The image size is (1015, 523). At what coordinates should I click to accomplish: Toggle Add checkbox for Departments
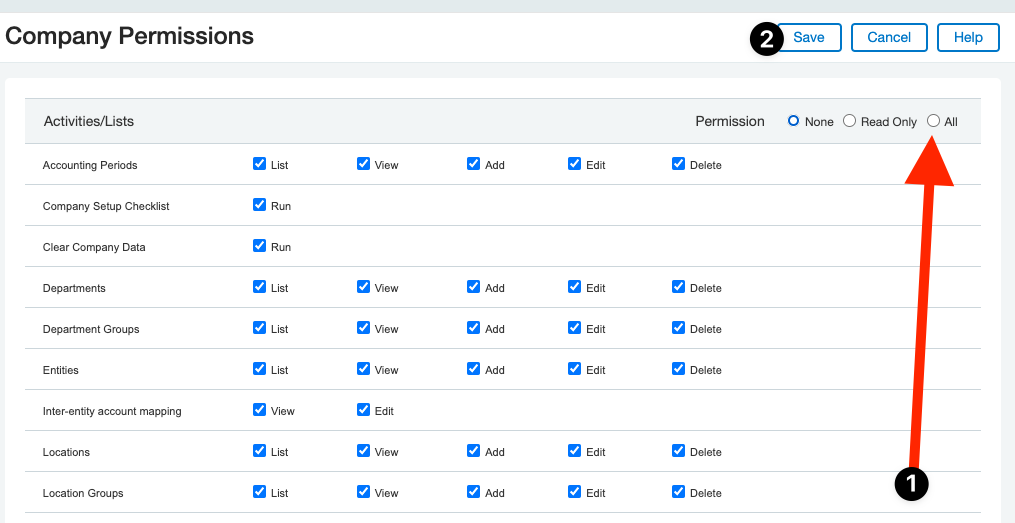click(x=473, y=287)
